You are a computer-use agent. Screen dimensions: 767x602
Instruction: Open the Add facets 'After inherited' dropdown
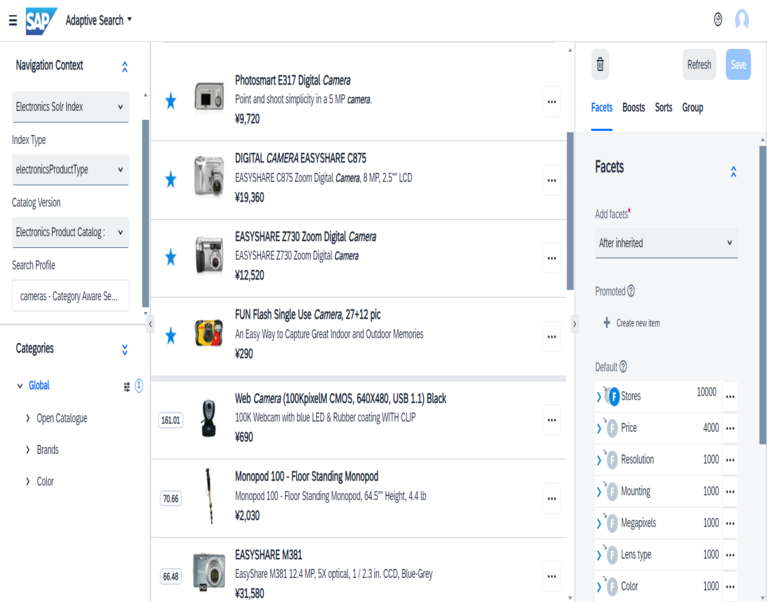pos(666,243)
